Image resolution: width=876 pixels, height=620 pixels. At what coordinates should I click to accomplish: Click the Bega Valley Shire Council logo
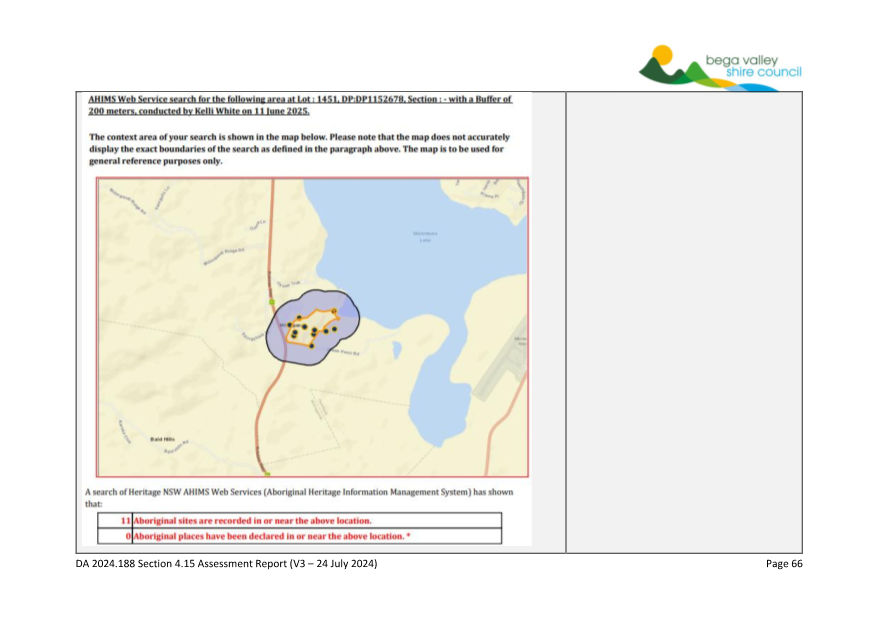tap(720, 68)
